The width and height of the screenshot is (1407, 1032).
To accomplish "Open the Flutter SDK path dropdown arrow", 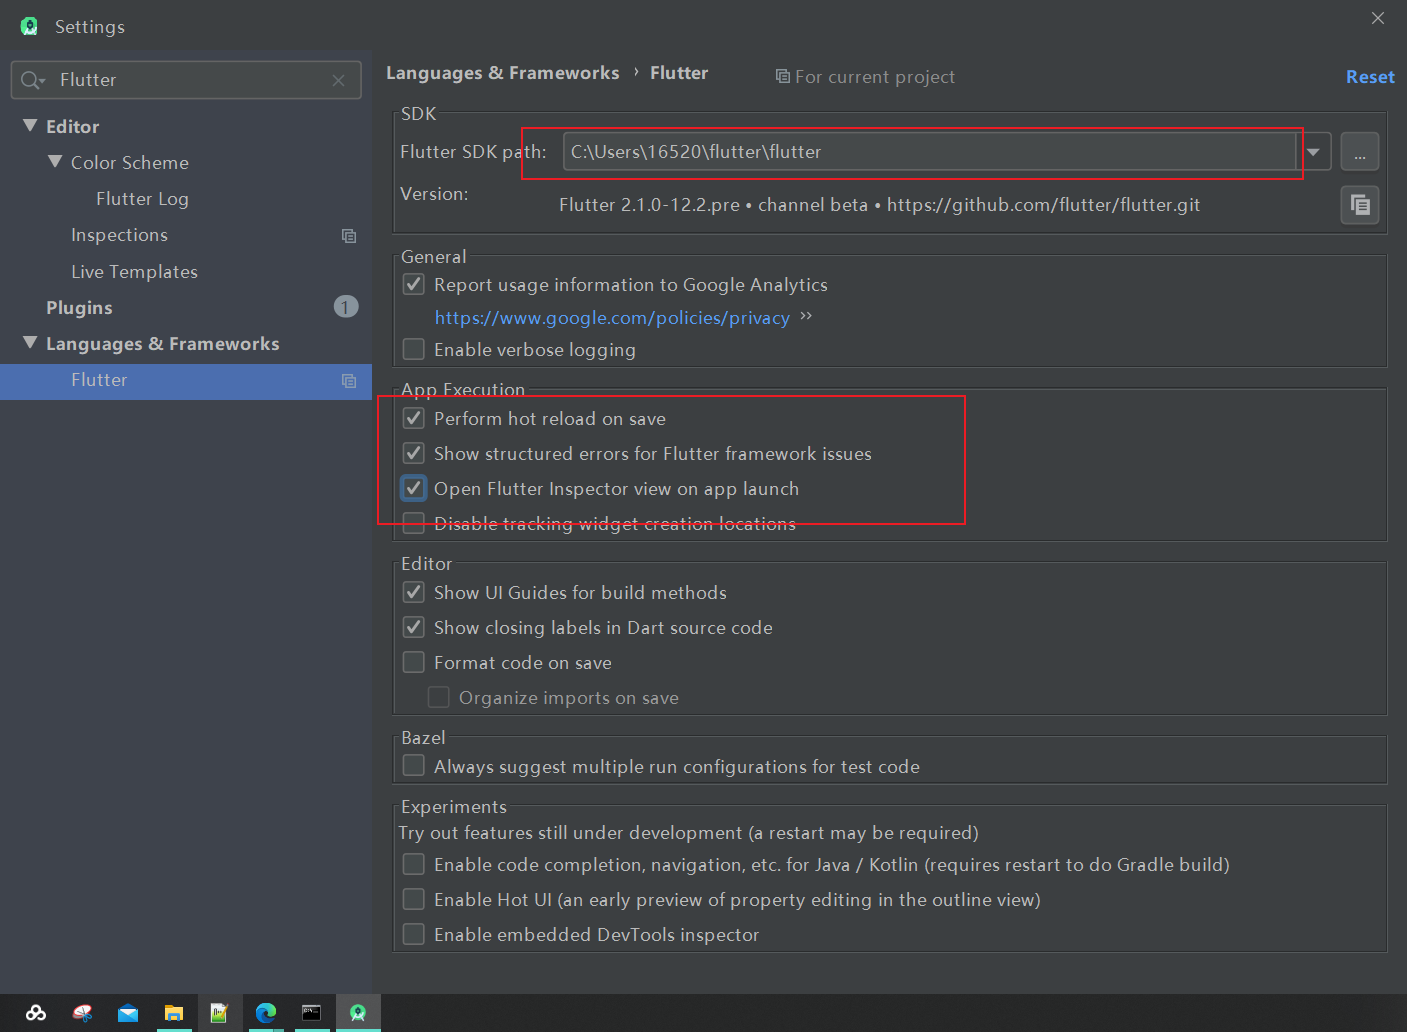I will click(x=1313, y=152).
